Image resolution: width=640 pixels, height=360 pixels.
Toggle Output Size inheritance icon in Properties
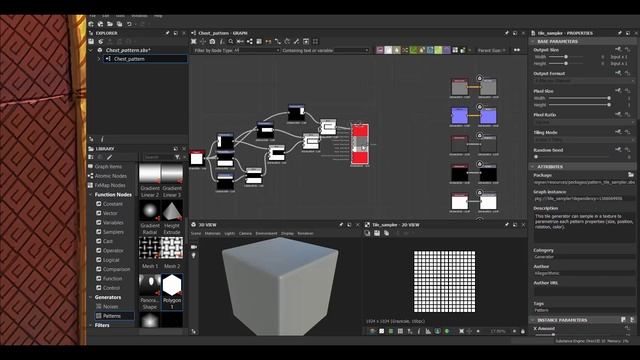point(618,50)
